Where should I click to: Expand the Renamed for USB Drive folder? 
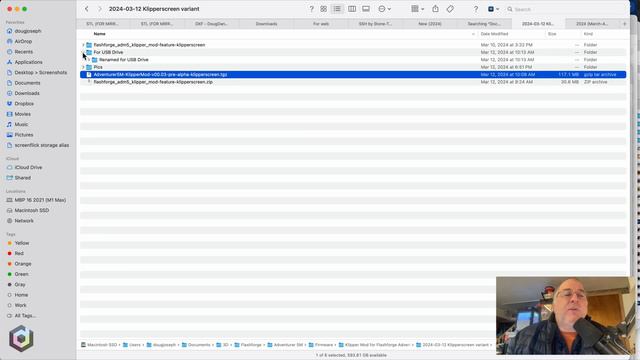pyautogui.click(x=89, y=60)
